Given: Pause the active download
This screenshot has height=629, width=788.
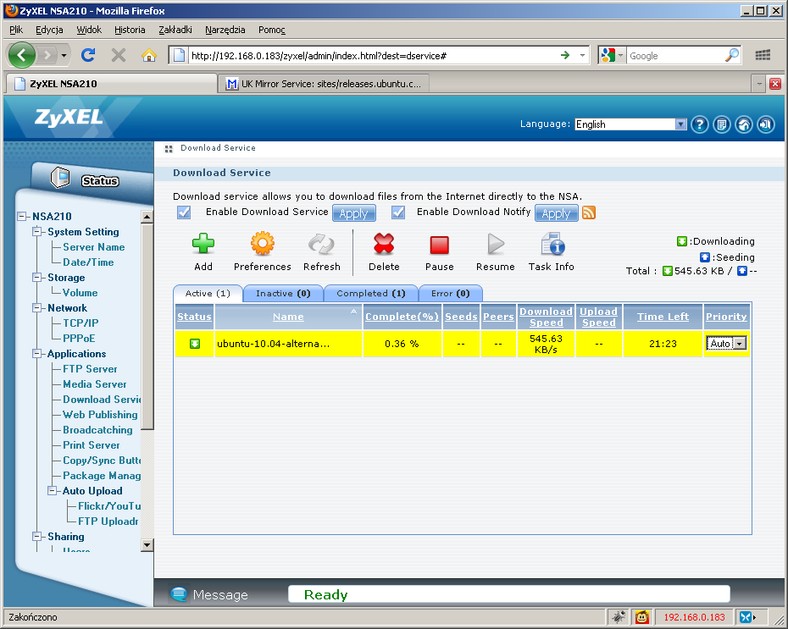Looking at the screenshot, I should tap(439, 245).
